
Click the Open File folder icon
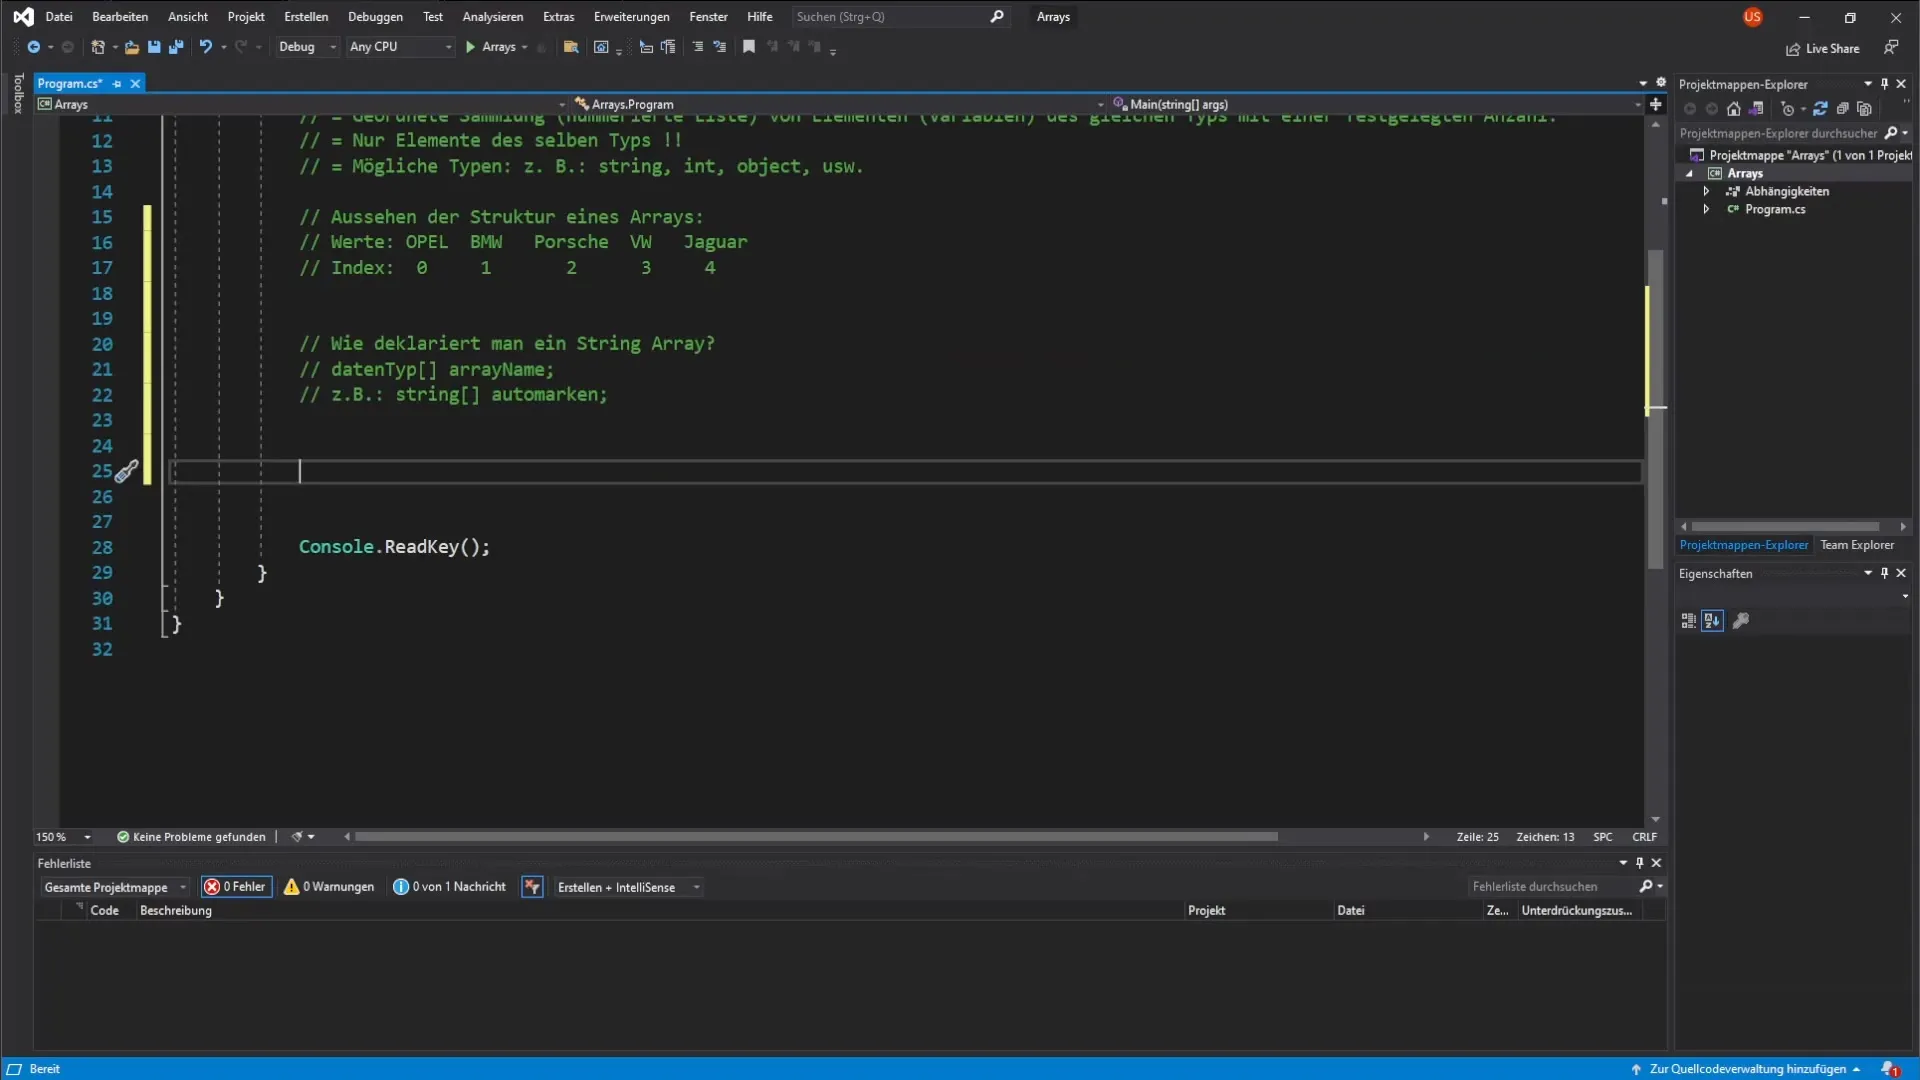pyautogui.click(x=131, y=47)
